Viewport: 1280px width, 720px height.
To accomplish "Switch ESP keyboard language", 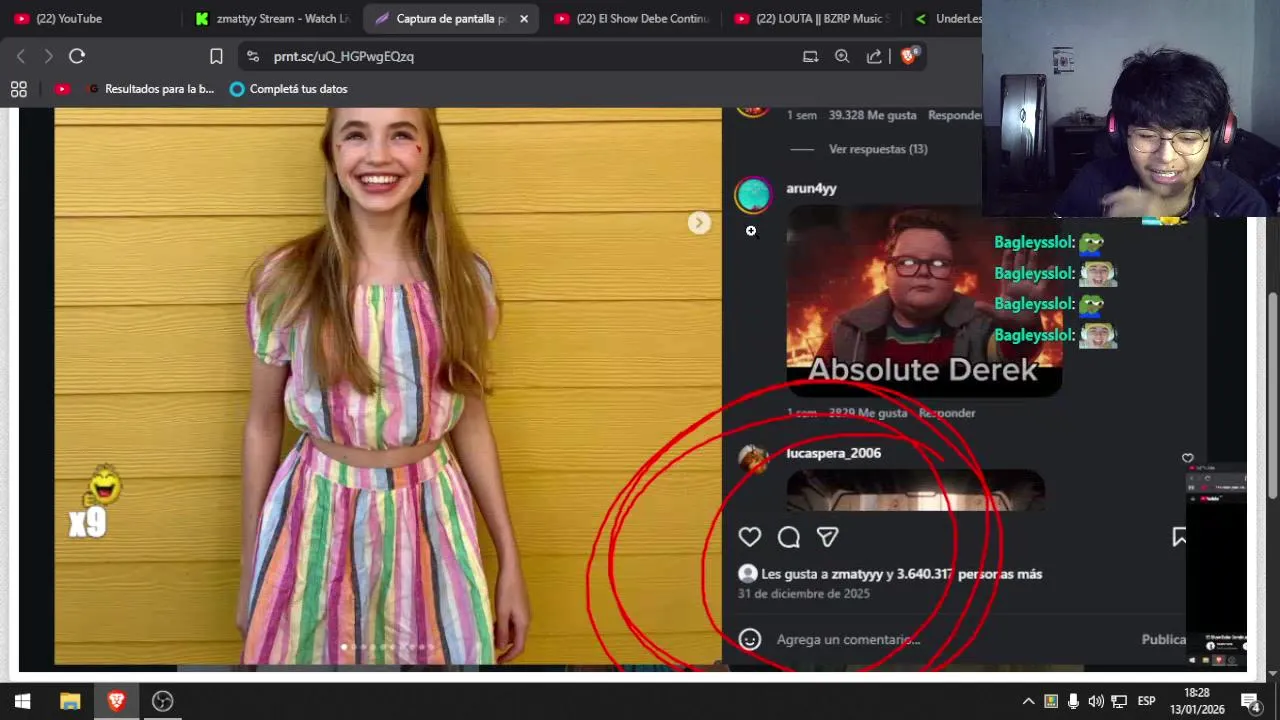I will [1147, 701].
